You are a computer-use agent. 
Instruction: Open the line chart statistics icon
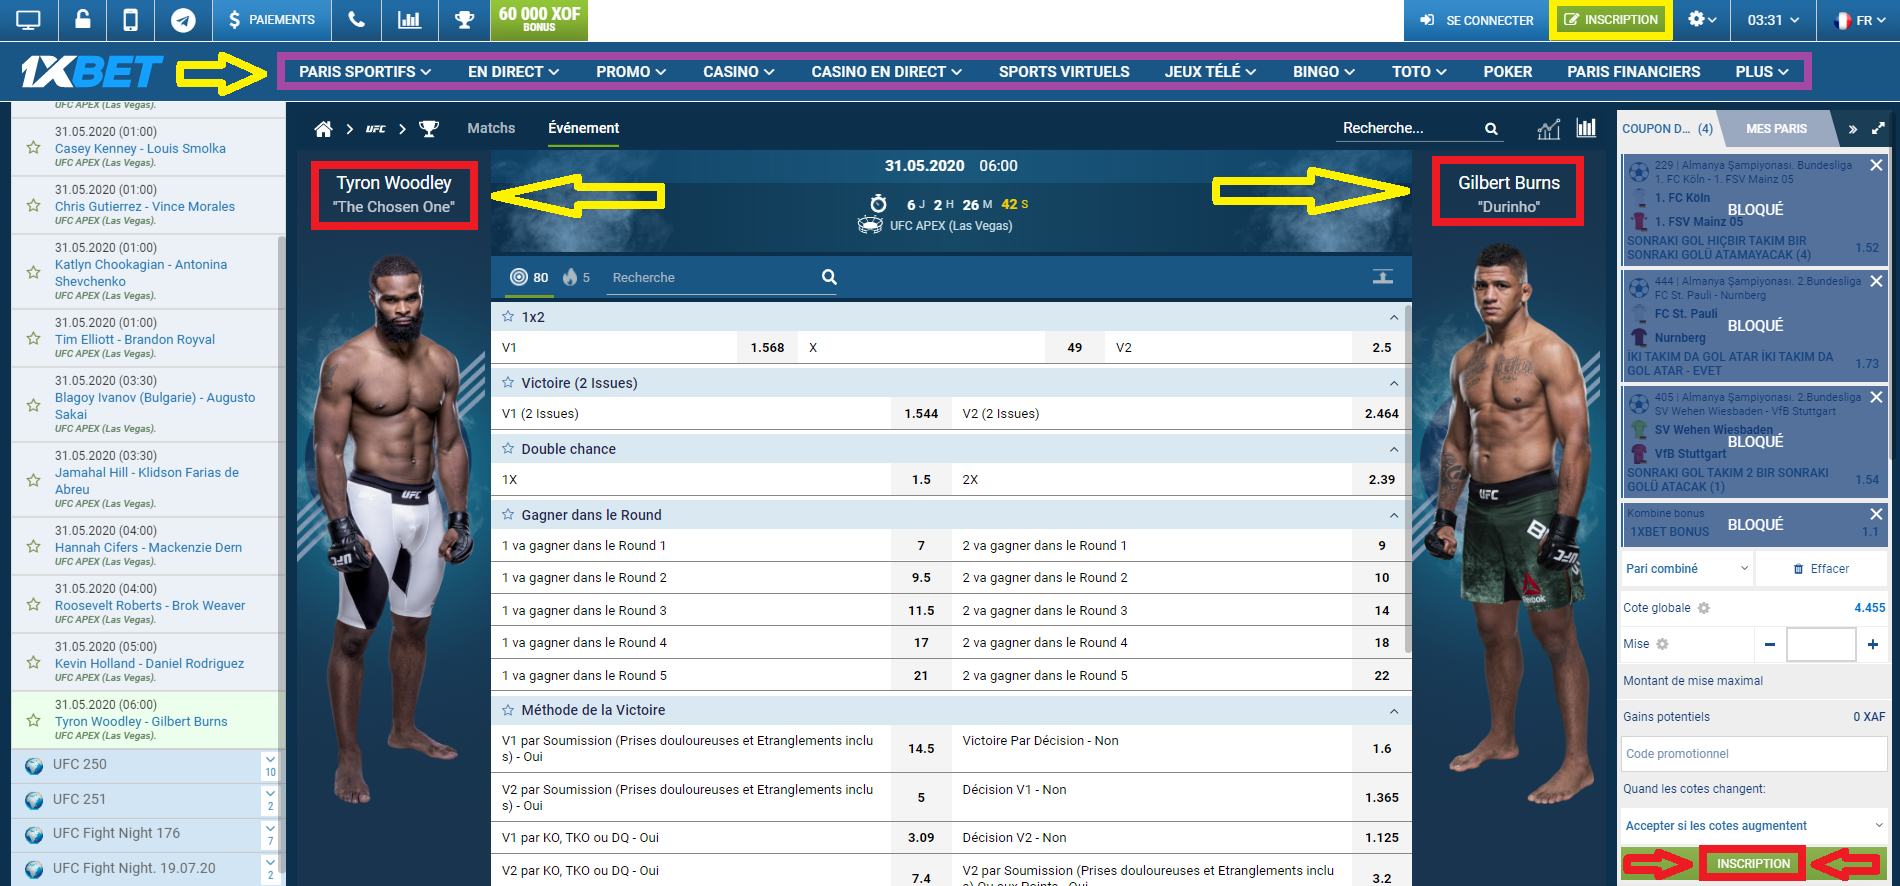click(1548, 129)
